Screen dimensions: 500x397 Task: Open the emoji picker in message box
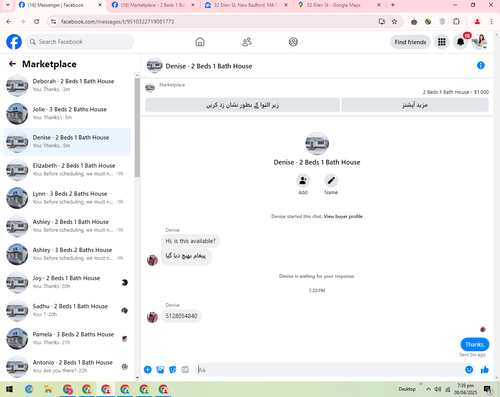[469, 369]
